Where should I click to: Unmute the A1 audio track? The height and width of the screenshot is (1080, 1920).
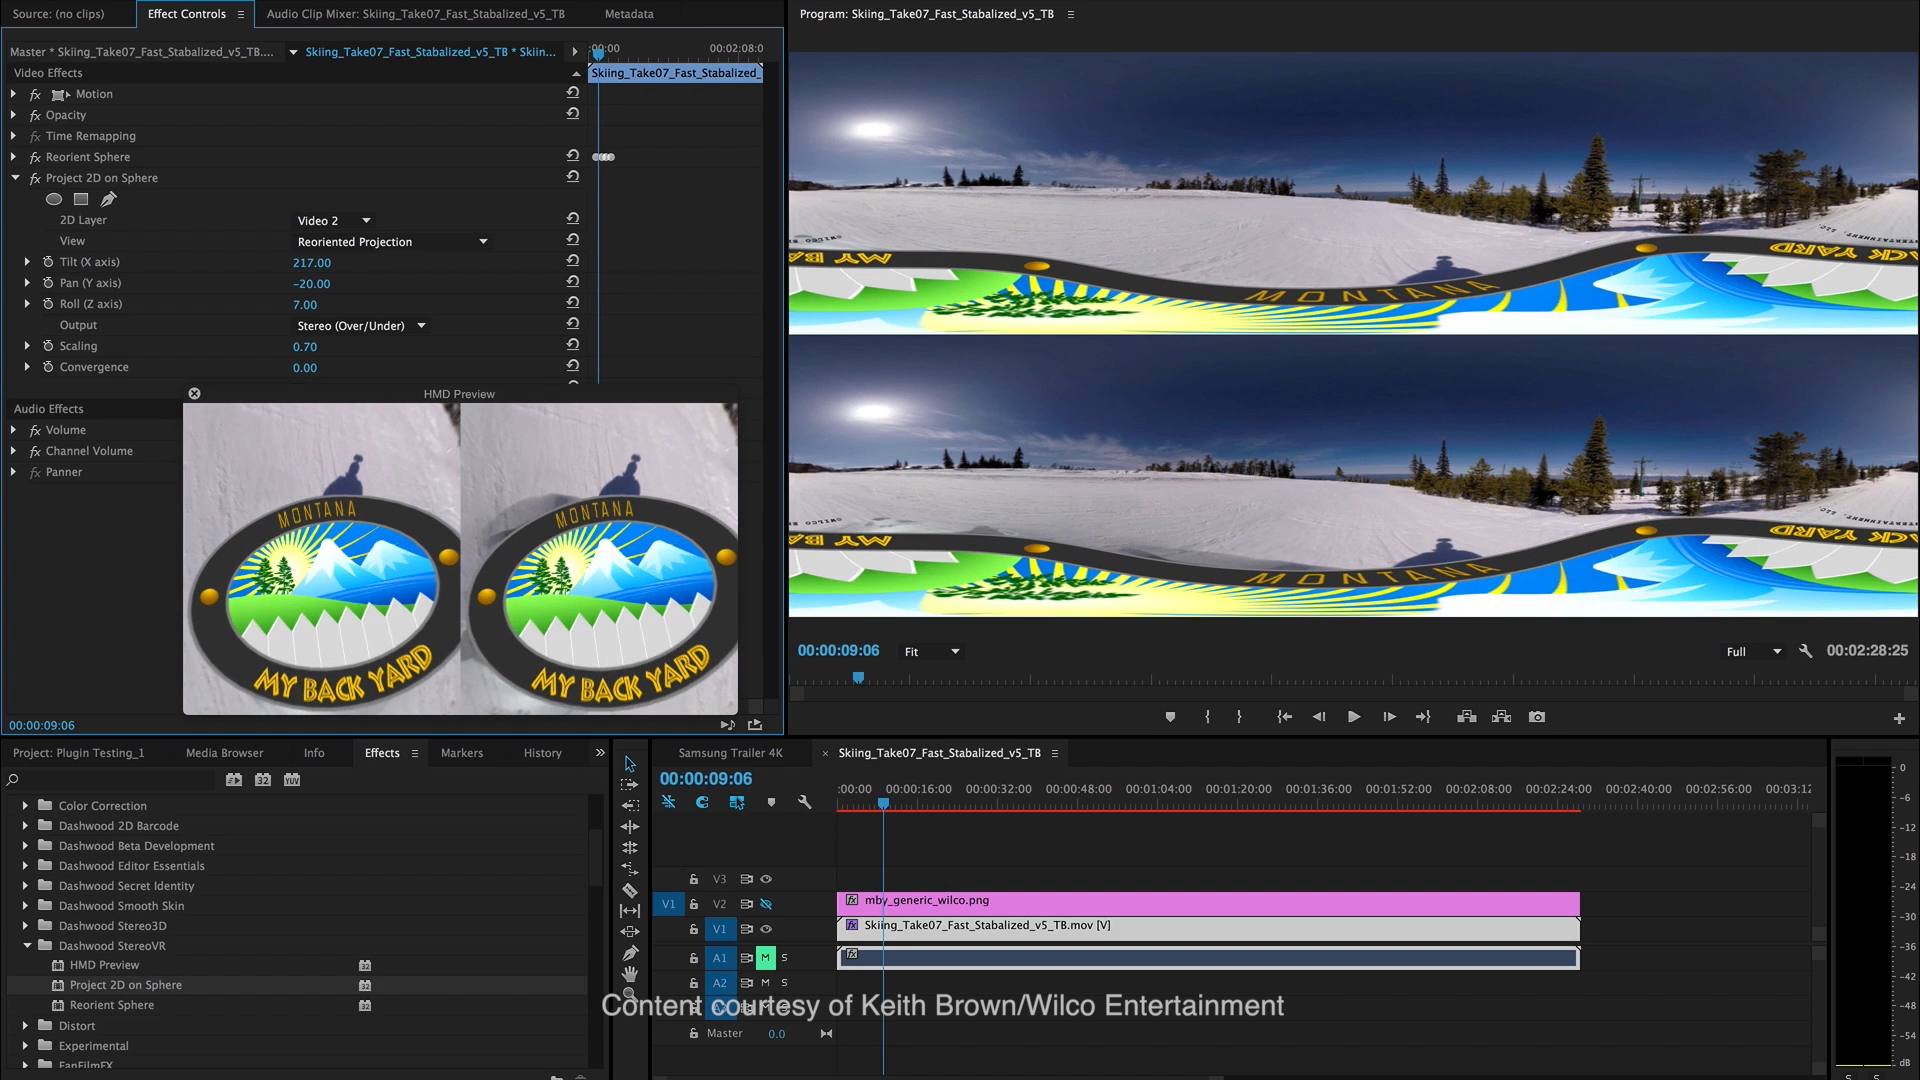765,958
